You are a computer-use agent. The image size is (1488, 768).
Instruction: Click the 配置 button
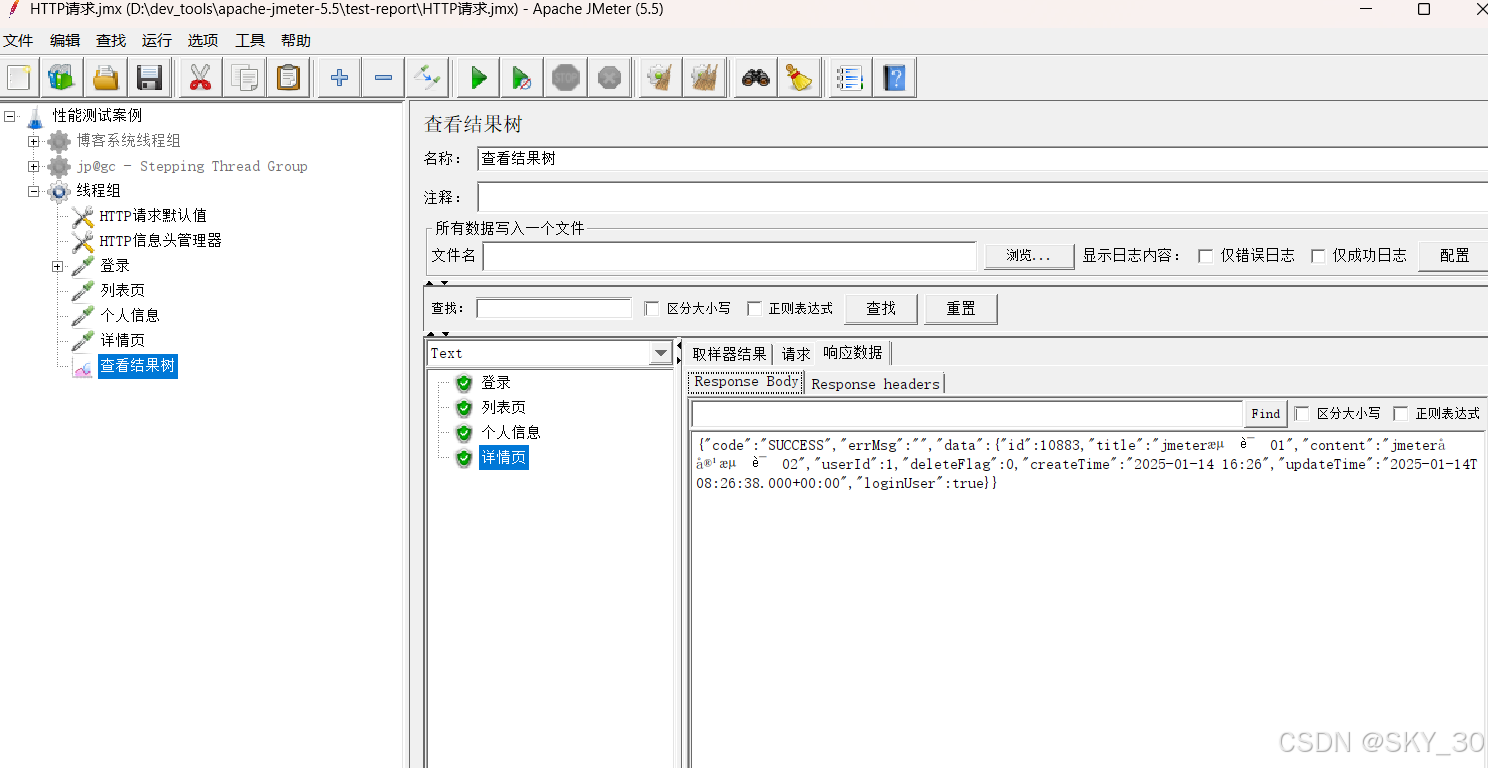tap(1454, 256)
